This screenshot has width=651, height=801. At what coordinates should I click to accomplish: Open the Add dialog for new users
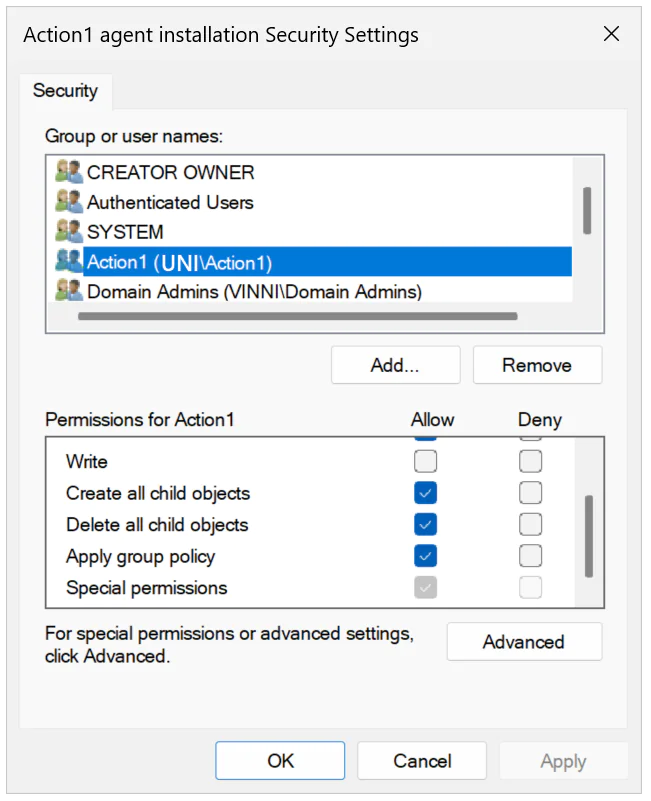(395, 364)
